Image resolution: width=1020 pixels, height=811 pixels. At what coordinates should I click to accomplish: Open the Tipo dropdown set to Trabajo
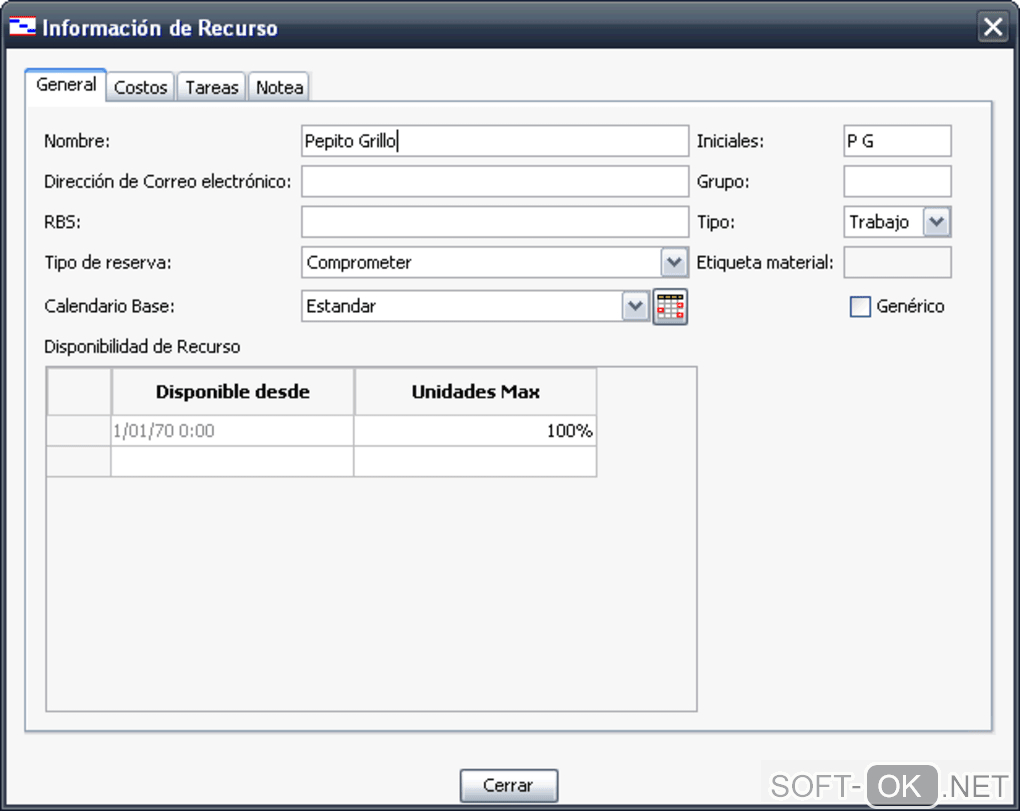pyautogui.click(x=937, y=222)
